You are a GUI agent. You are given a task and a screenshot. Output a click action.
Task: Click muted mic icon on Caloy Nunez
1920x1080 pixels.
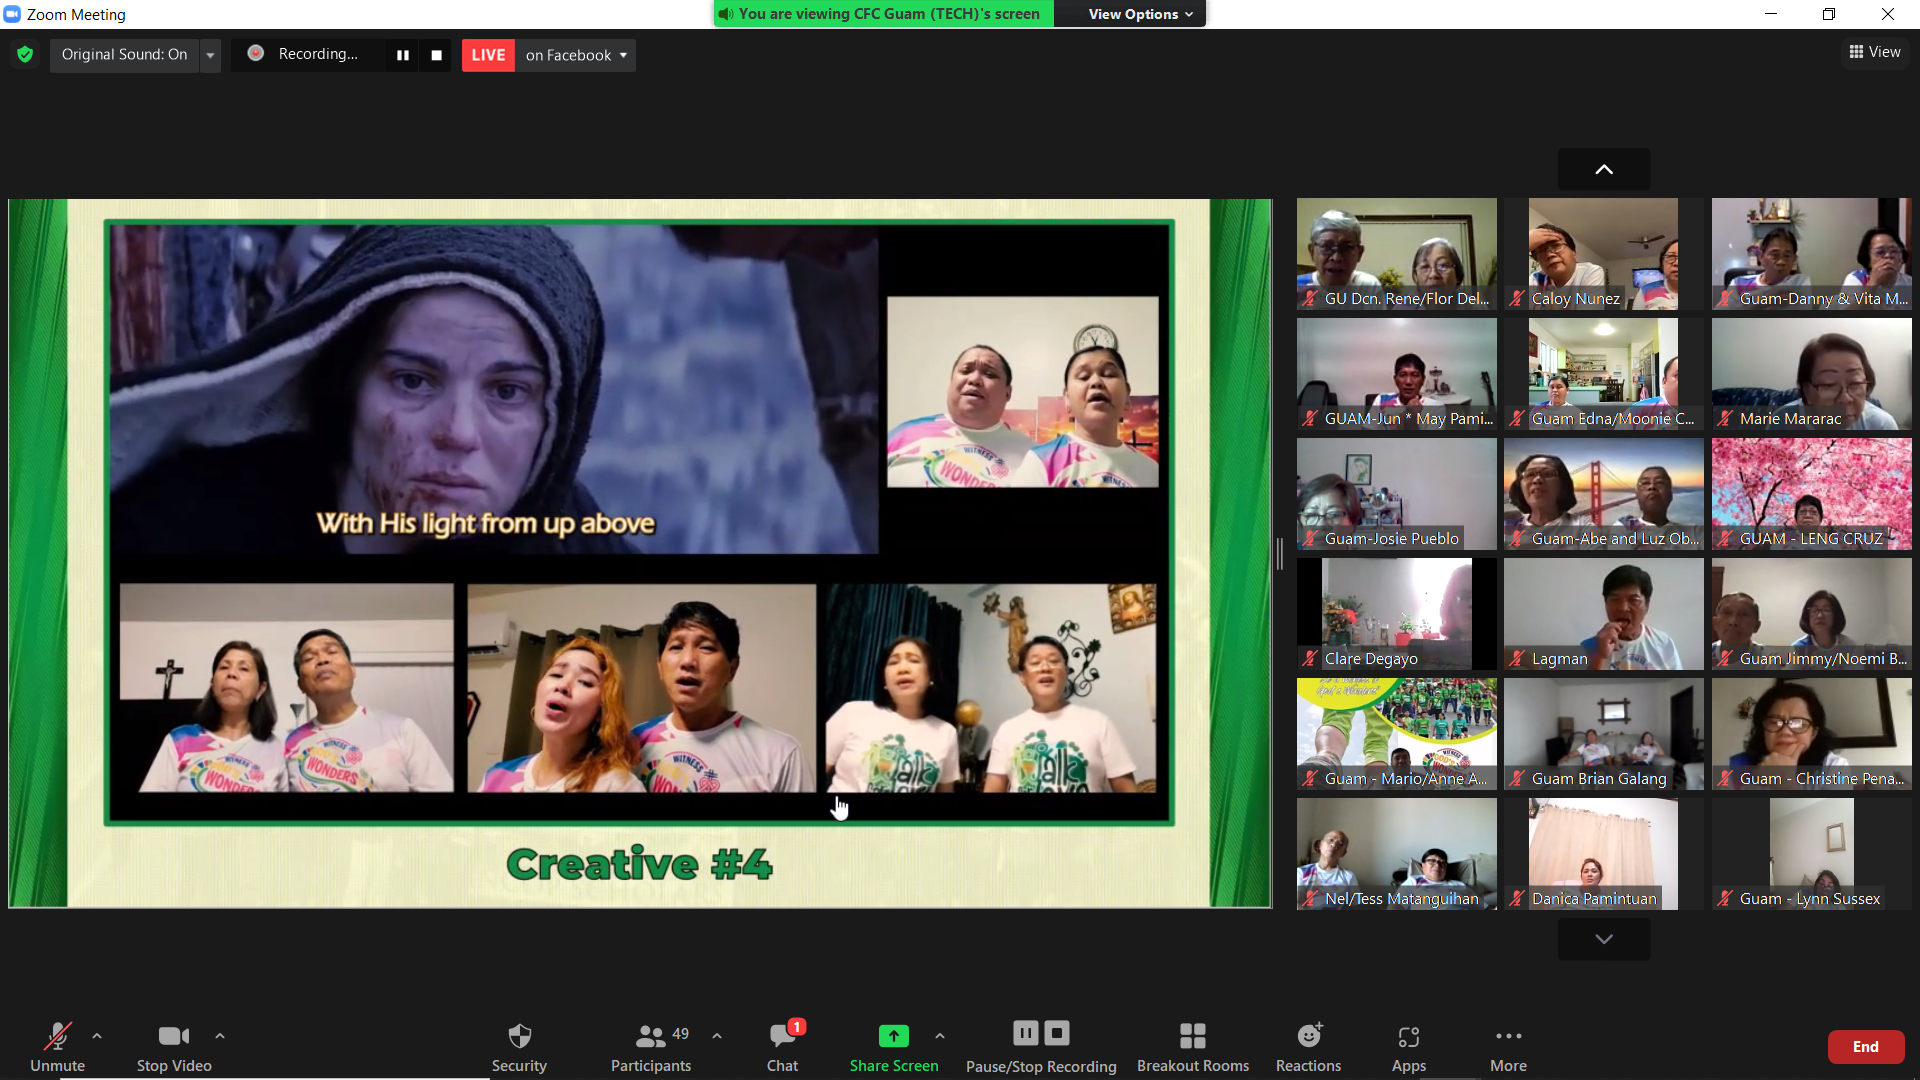(1517, 298)
